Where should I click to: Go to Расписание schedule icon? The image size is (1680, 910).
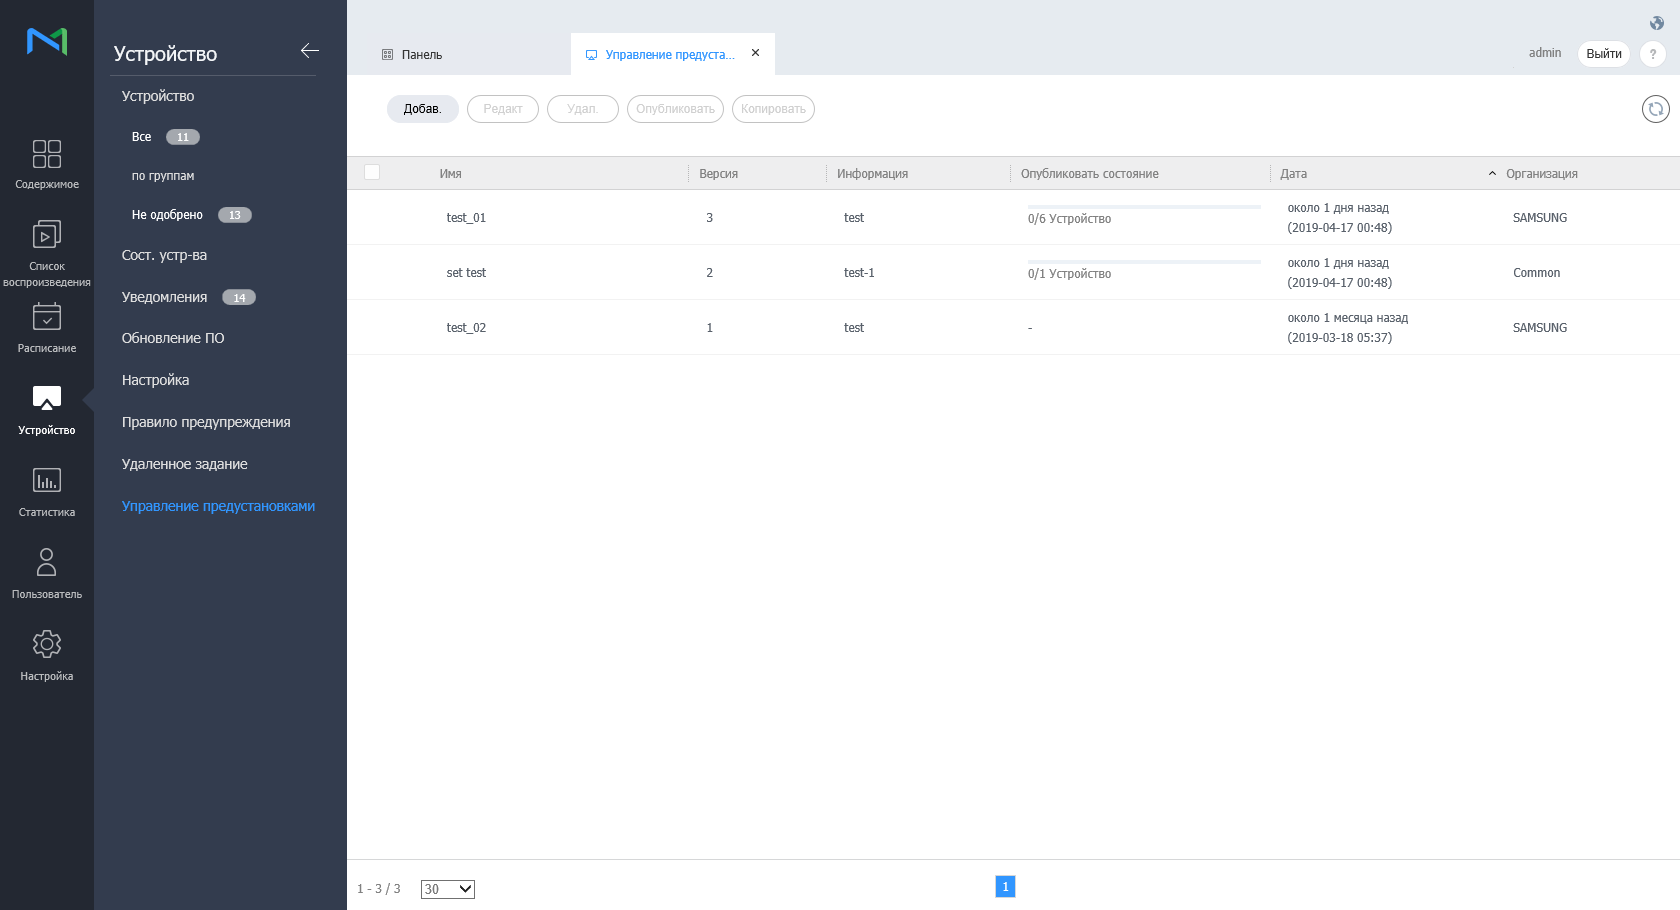pyautogui.click(x=47, y=317)
